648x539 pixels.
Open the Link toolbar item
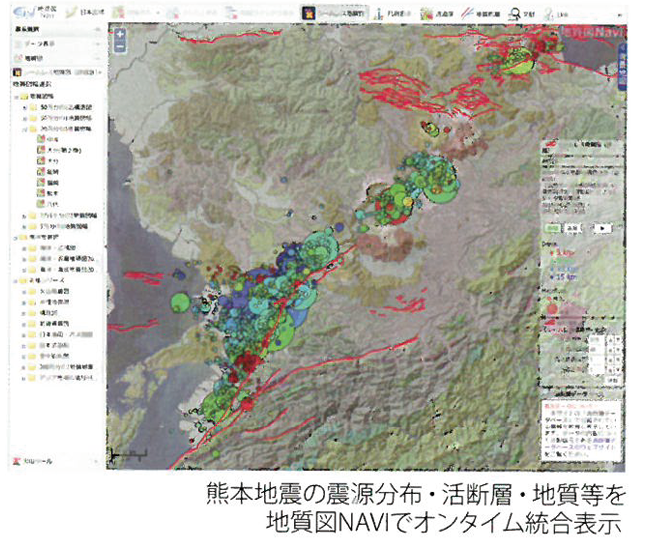556,14
